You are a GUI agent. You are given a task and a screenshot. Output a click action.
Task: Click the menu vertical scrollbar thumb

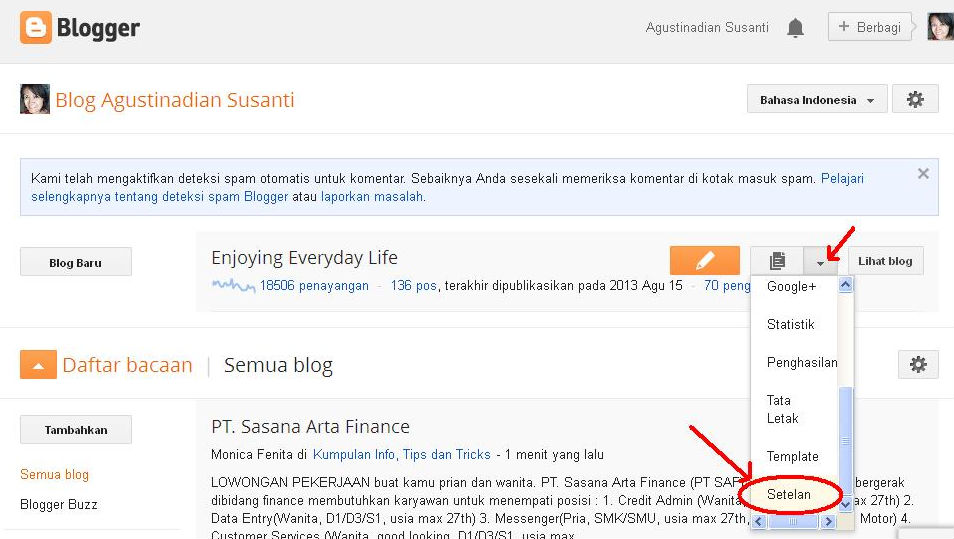(x=846, y=442)
